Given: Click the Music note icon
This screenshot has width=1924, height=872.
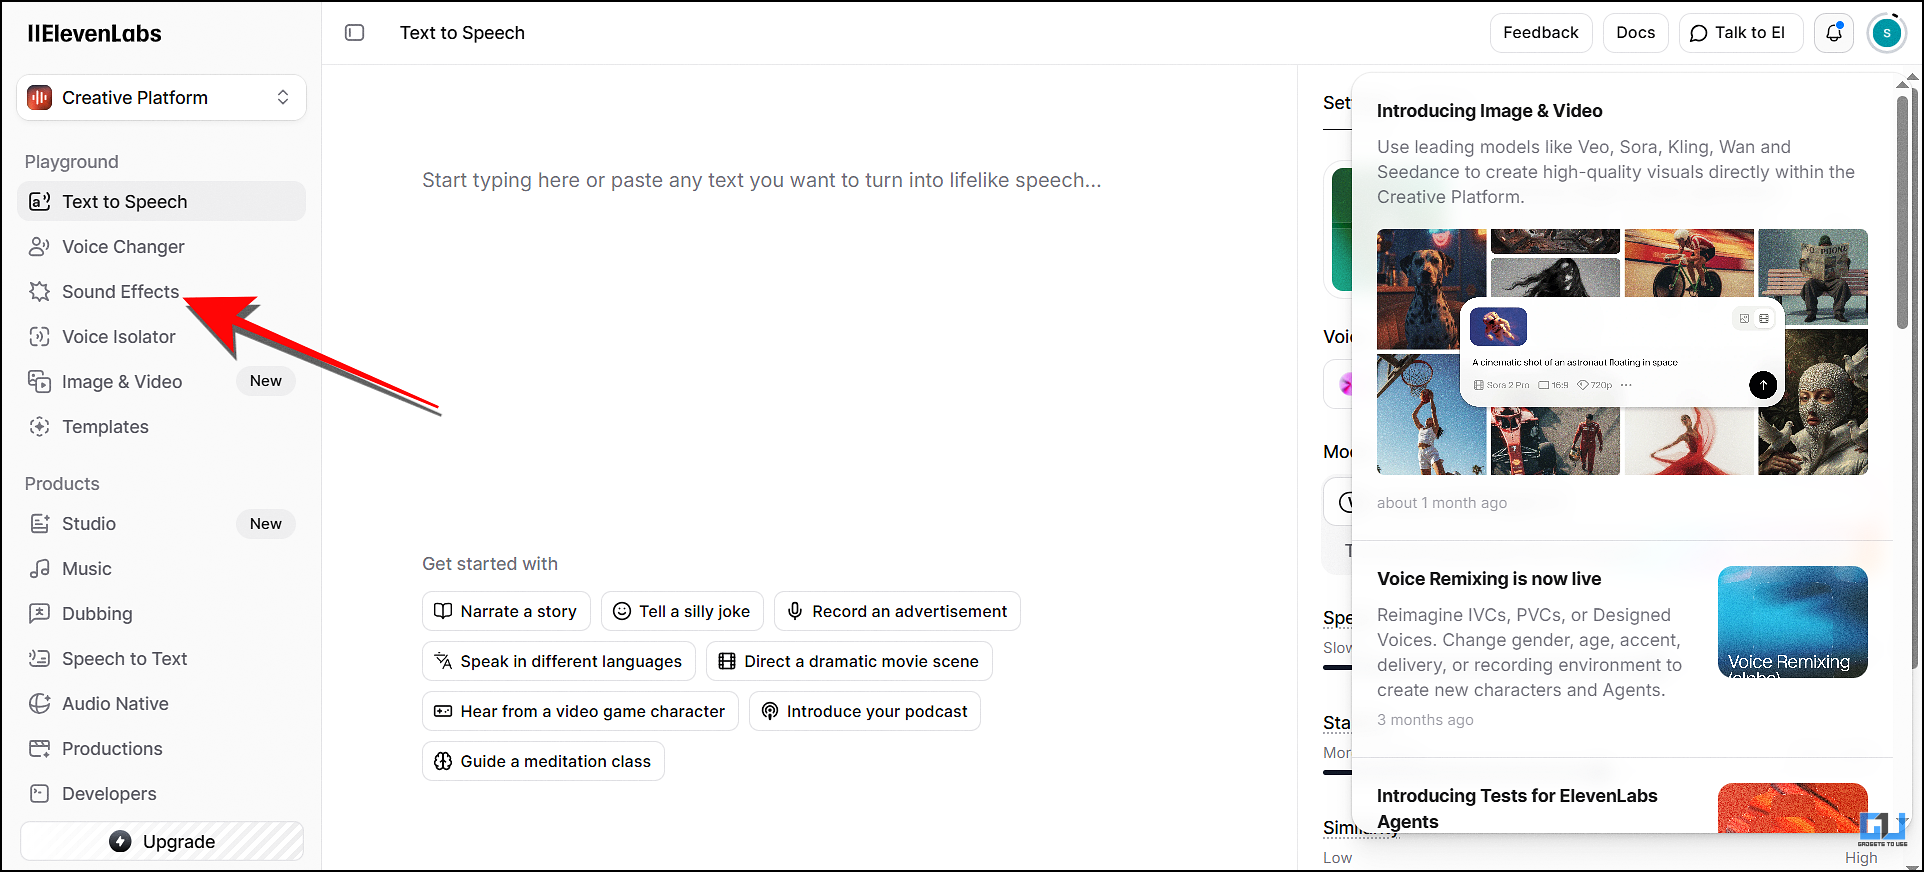Looking at the screenshot, I should click(x=39, y=569).
